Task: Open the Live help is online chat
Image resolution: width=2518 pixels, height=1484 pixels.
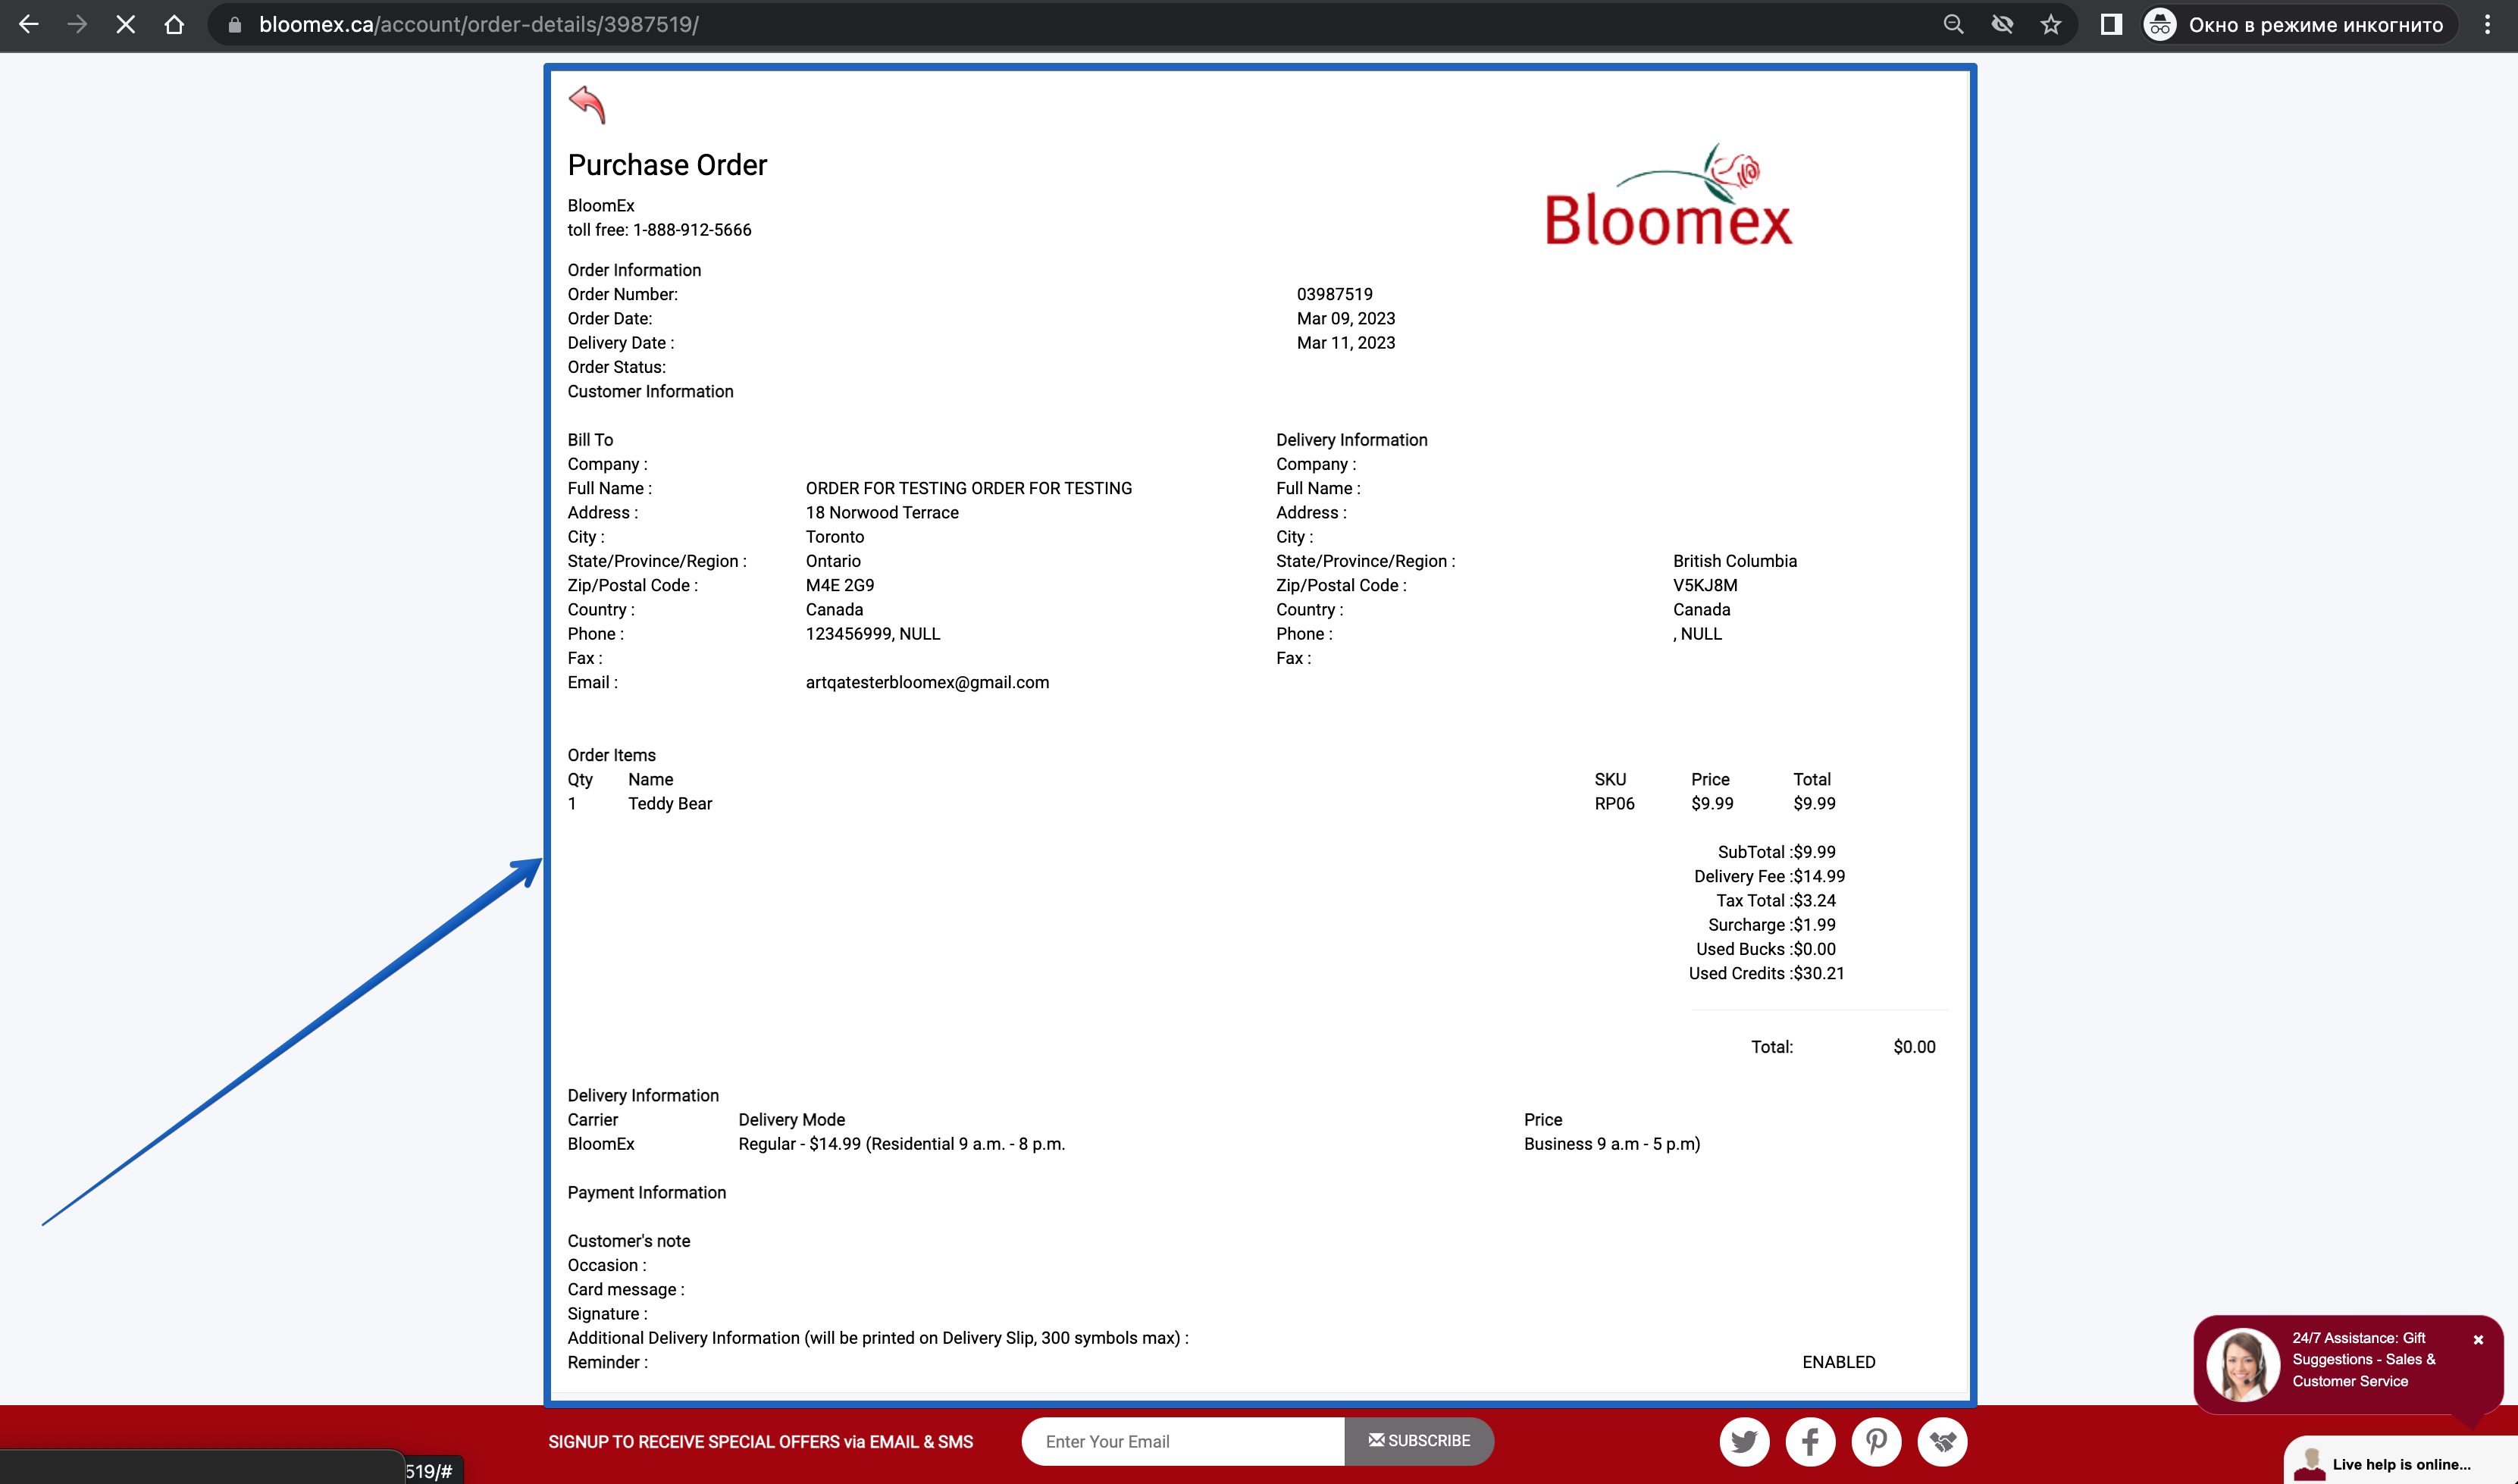Action: (x=2400, y=1463)
